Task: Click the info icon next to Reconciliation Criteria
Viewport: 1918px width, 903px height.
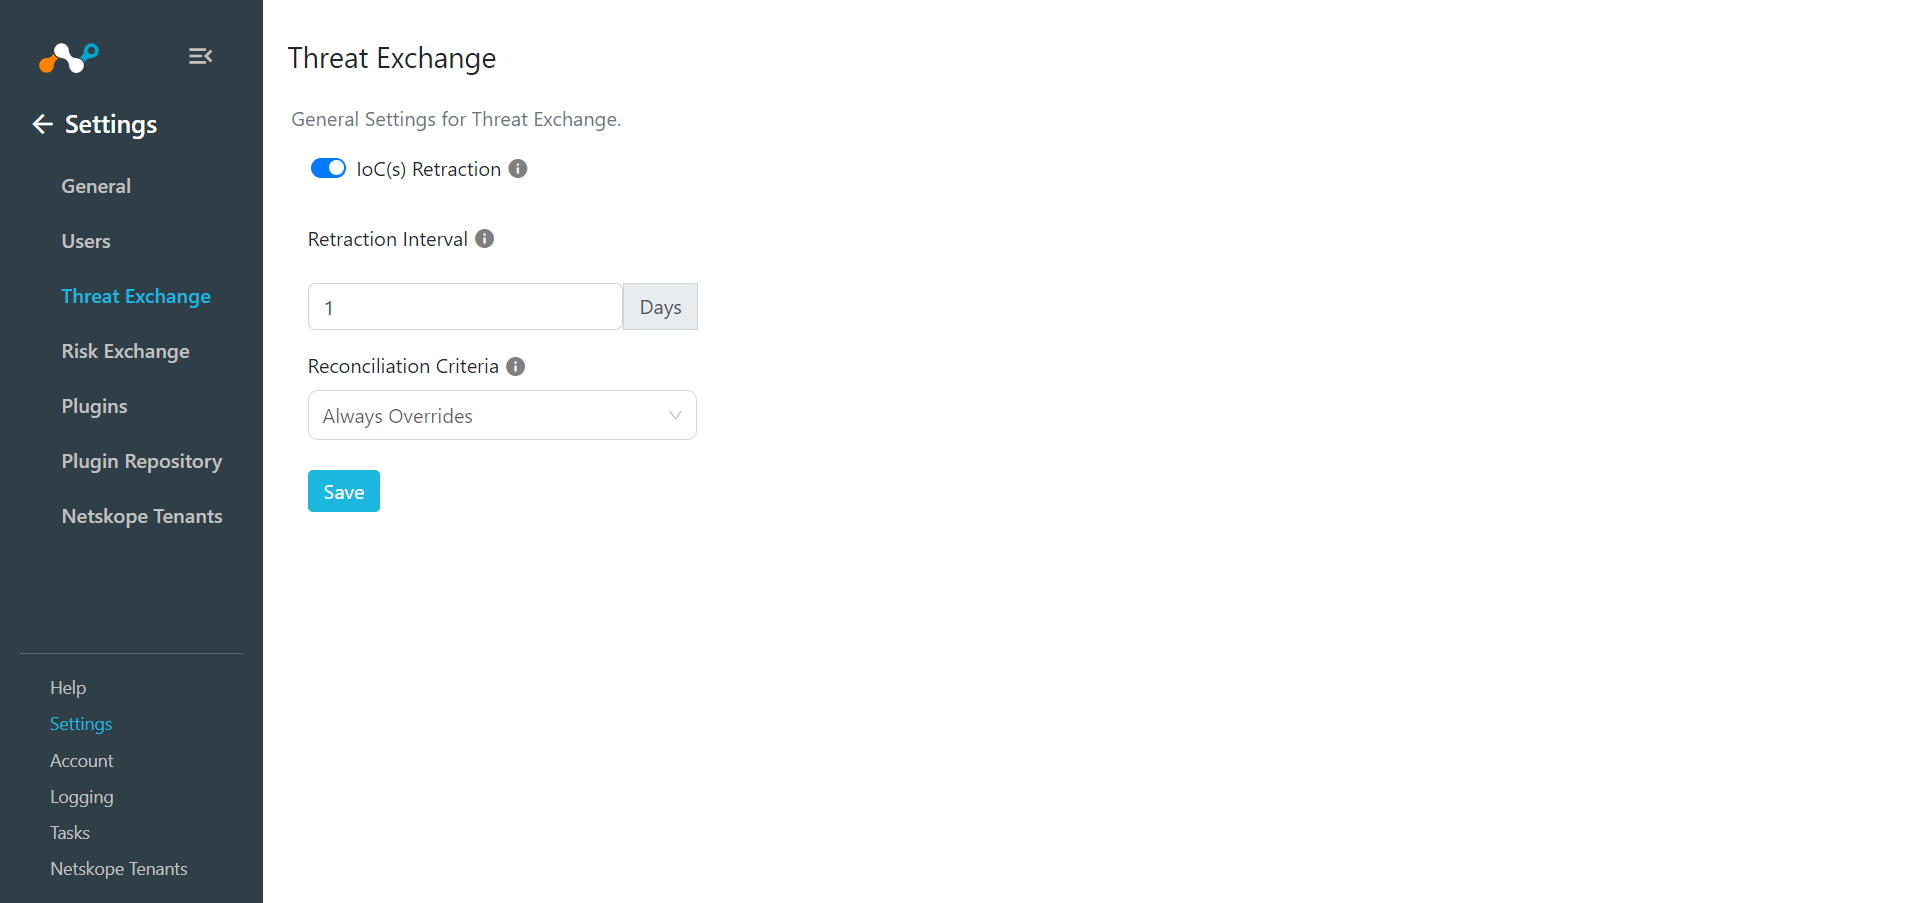Action: [x=516, y=366]
